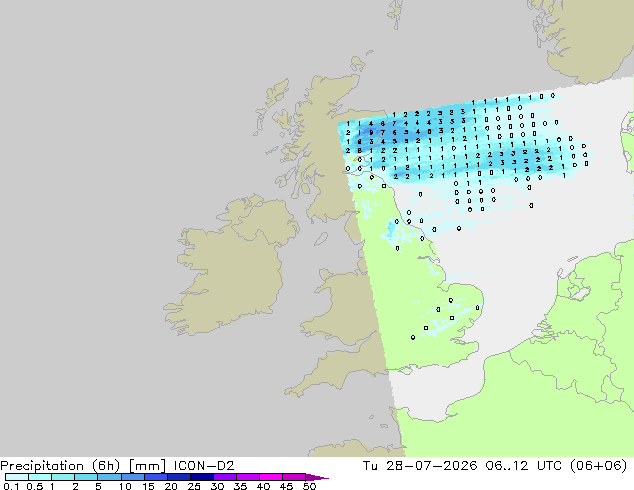
Task: Click the 'Precipitation (6h)' title text
Action: (60, 466)
